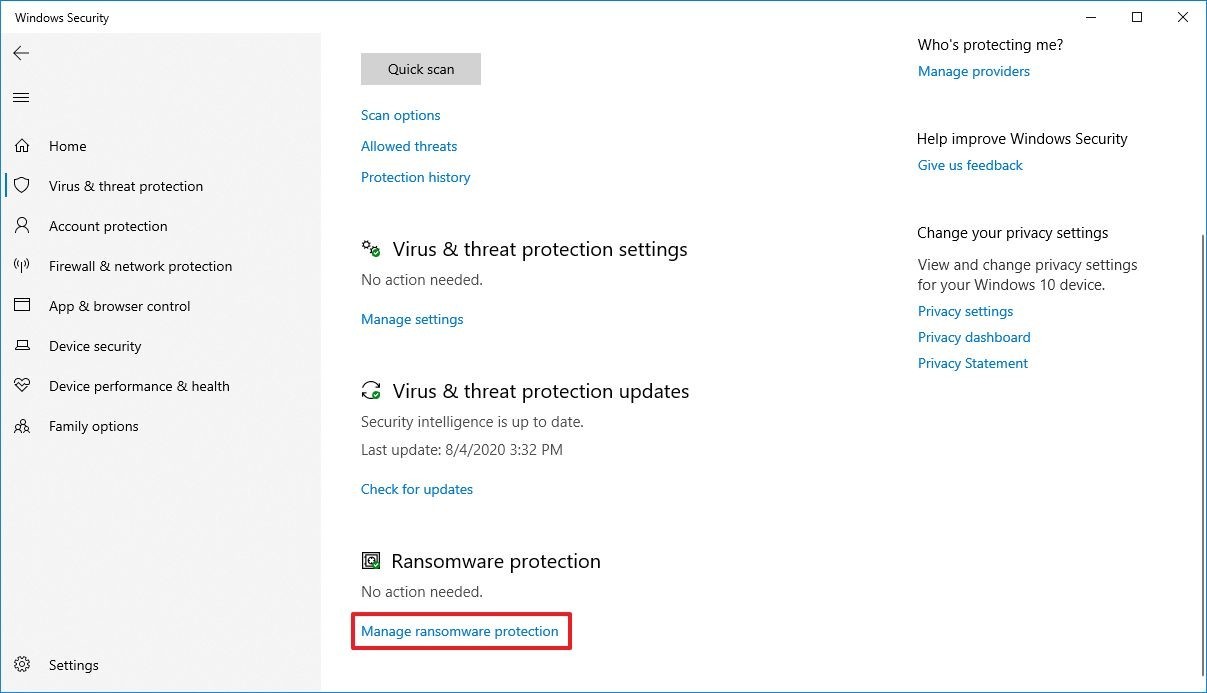Open the App & browser control icon
1207x693 pixels.
21,306
